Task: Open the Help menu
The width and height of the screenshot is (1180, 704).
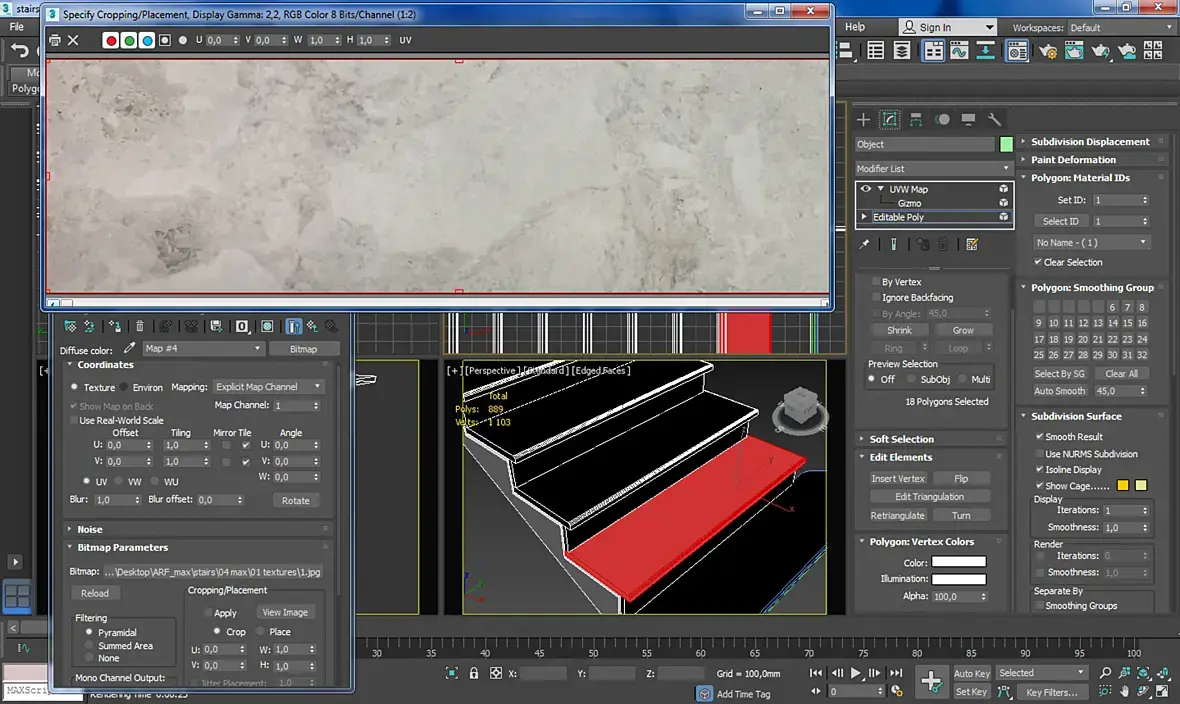Action: (x=855, y=27)
